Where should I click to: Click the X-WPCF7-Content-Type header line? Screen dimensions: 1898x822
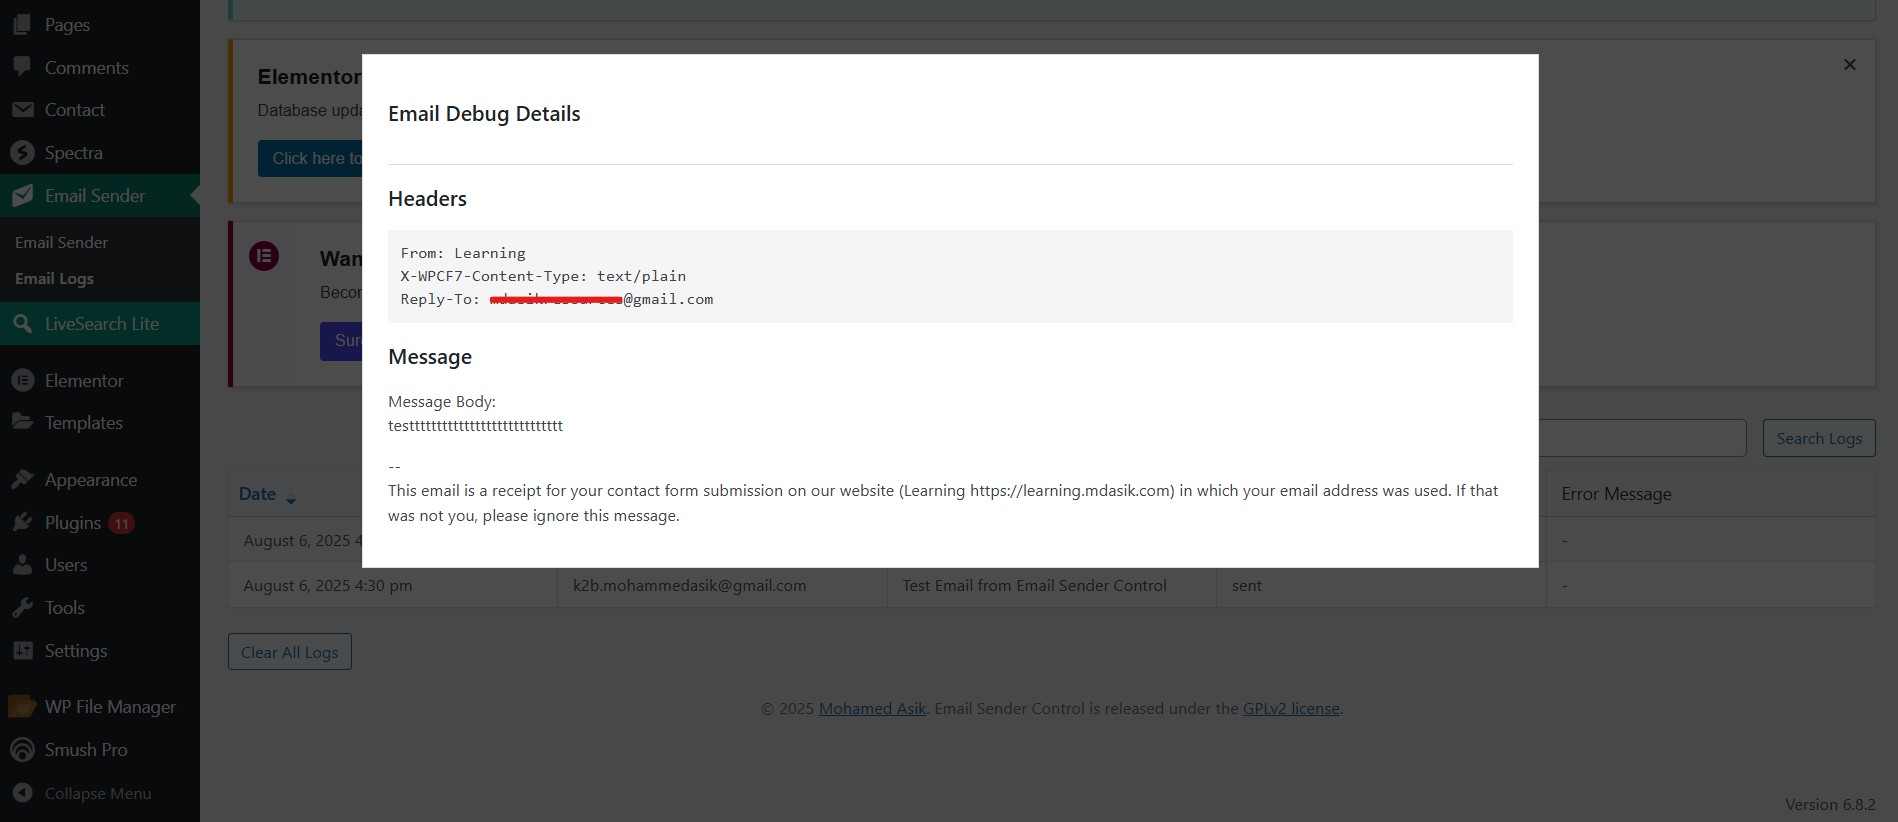point(543,276)
